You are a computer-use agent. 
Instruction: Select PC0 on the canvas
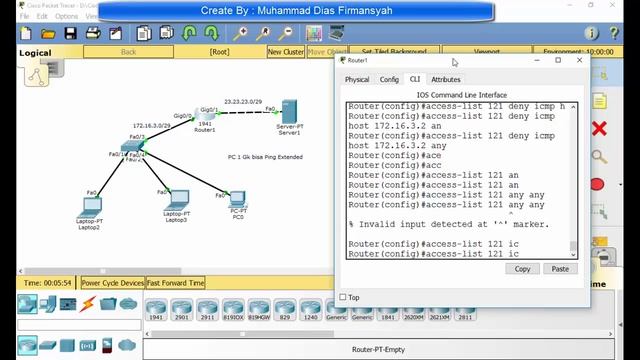click(238, 200)
